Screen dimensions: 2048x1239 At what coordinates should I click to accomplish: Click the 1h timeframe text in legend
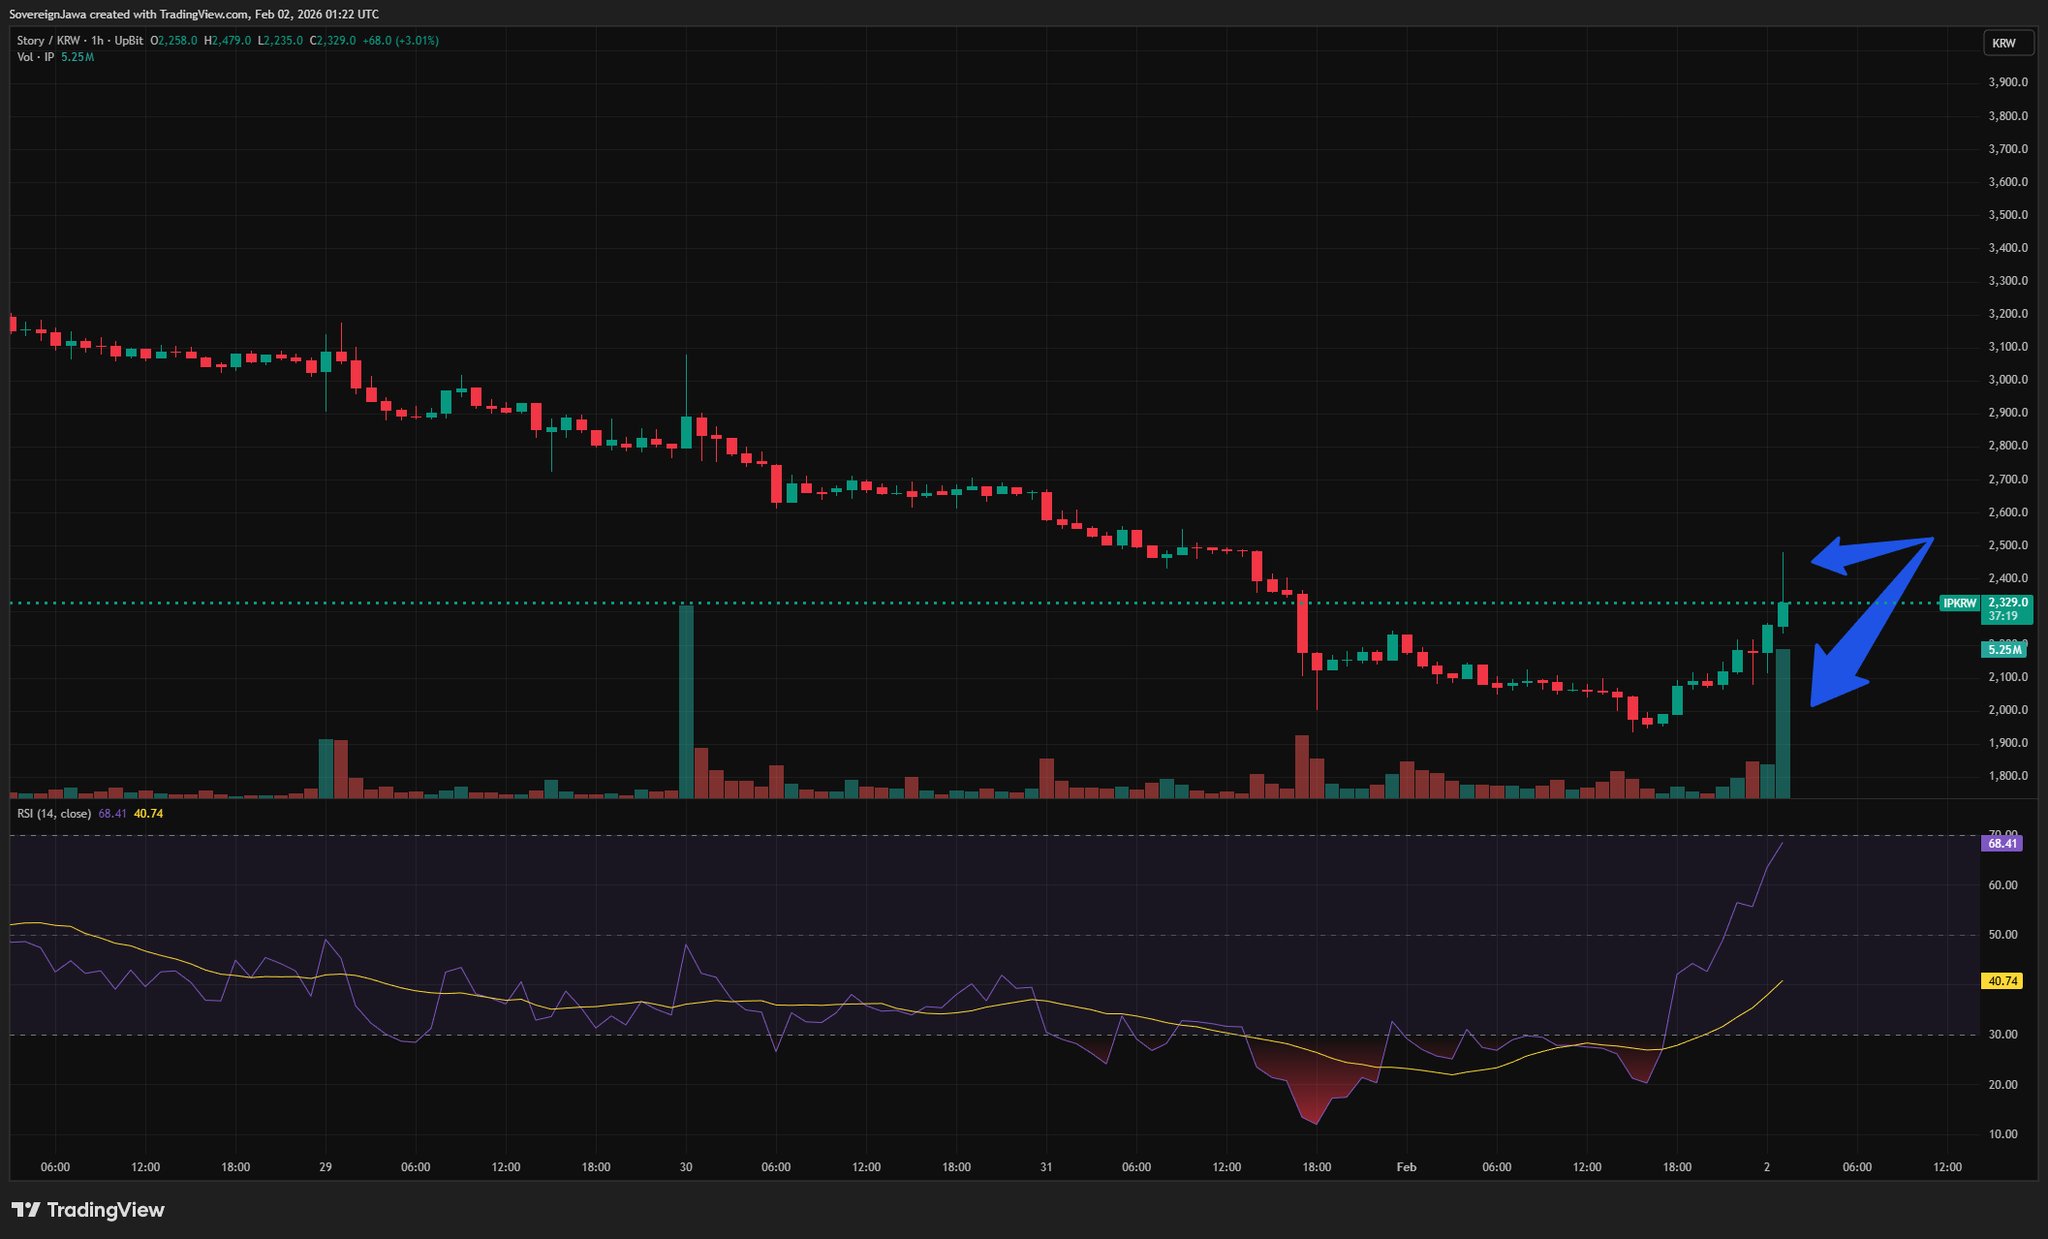pos(97,41)
